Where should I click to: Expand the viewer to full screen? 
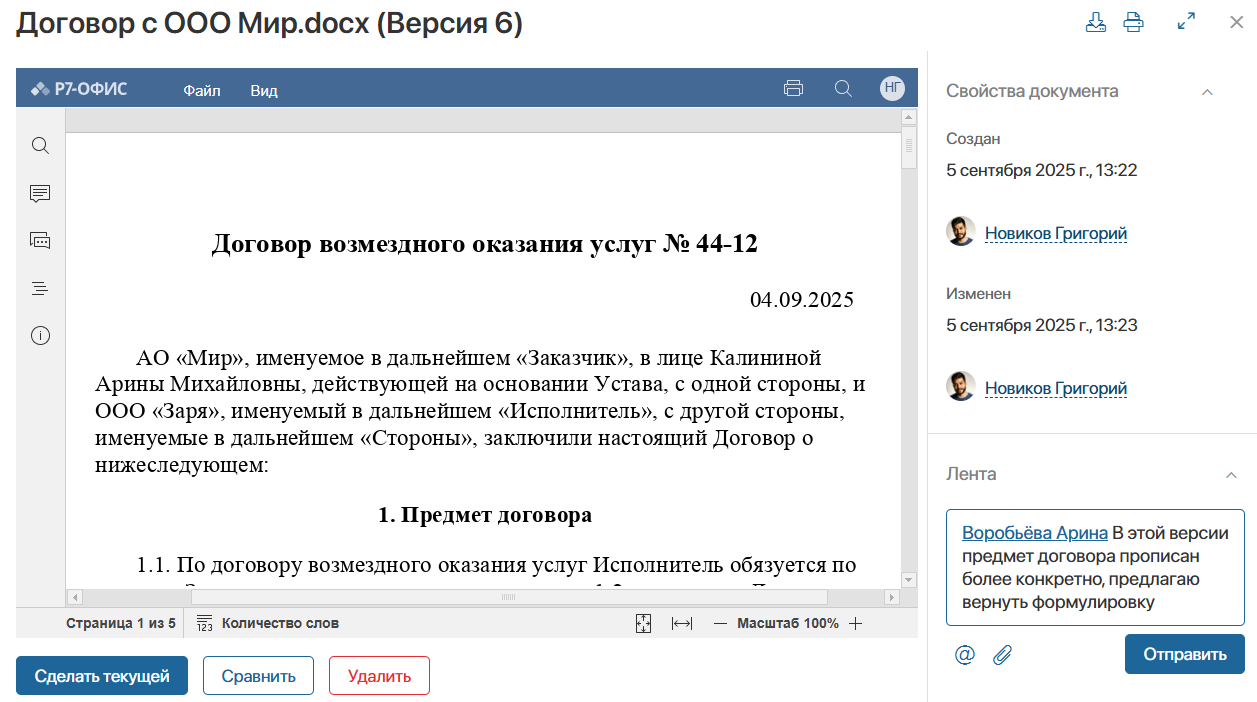pos(1187,21)
